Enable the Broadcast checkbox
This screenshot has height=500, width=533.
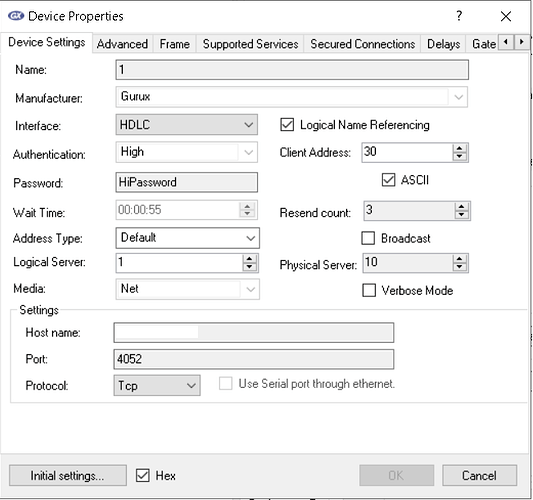(x=368, y=238)
